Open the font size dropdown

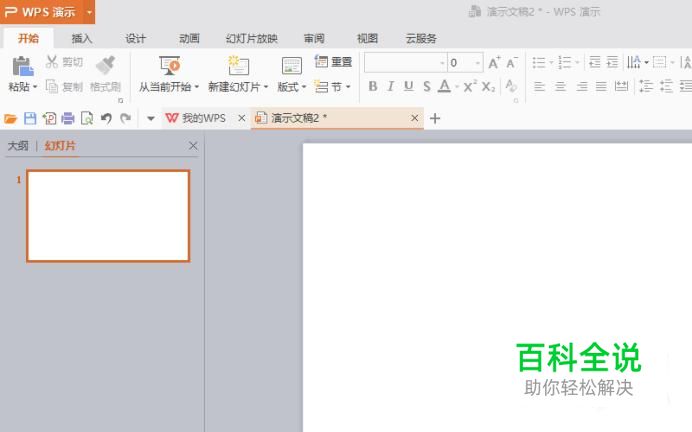478,63
